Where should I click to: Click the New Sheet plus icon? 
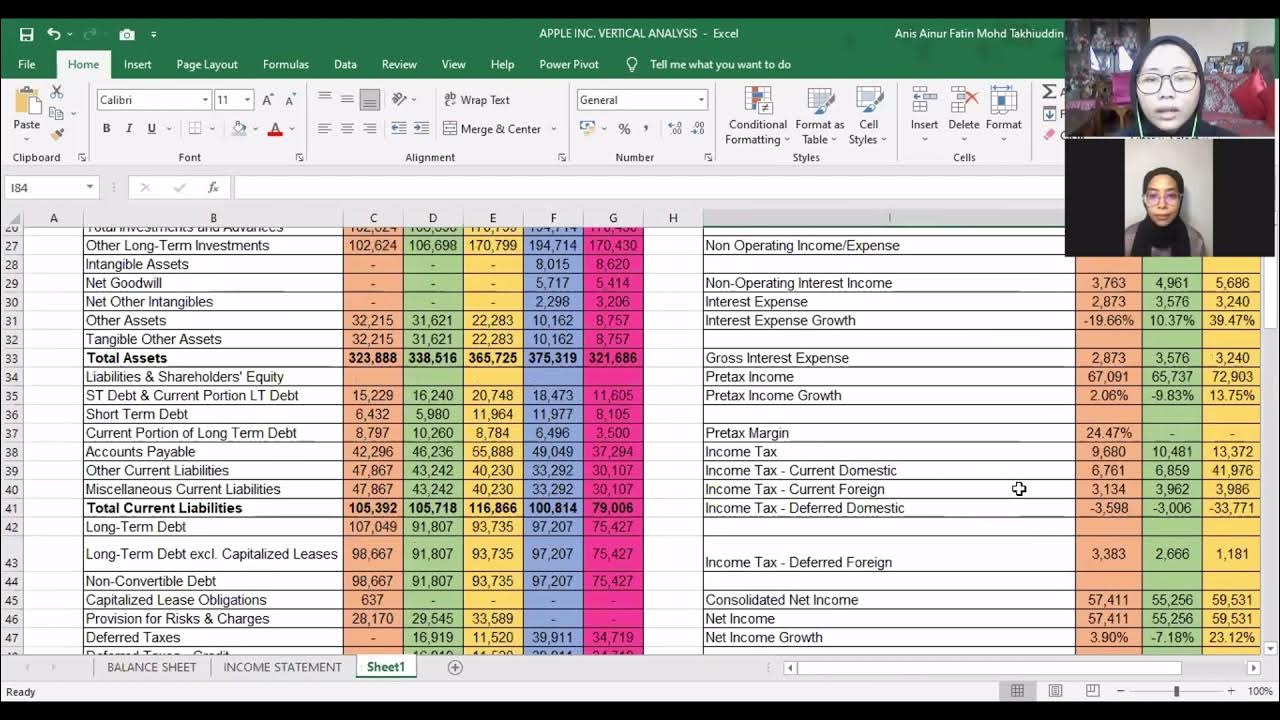(455, 667)
